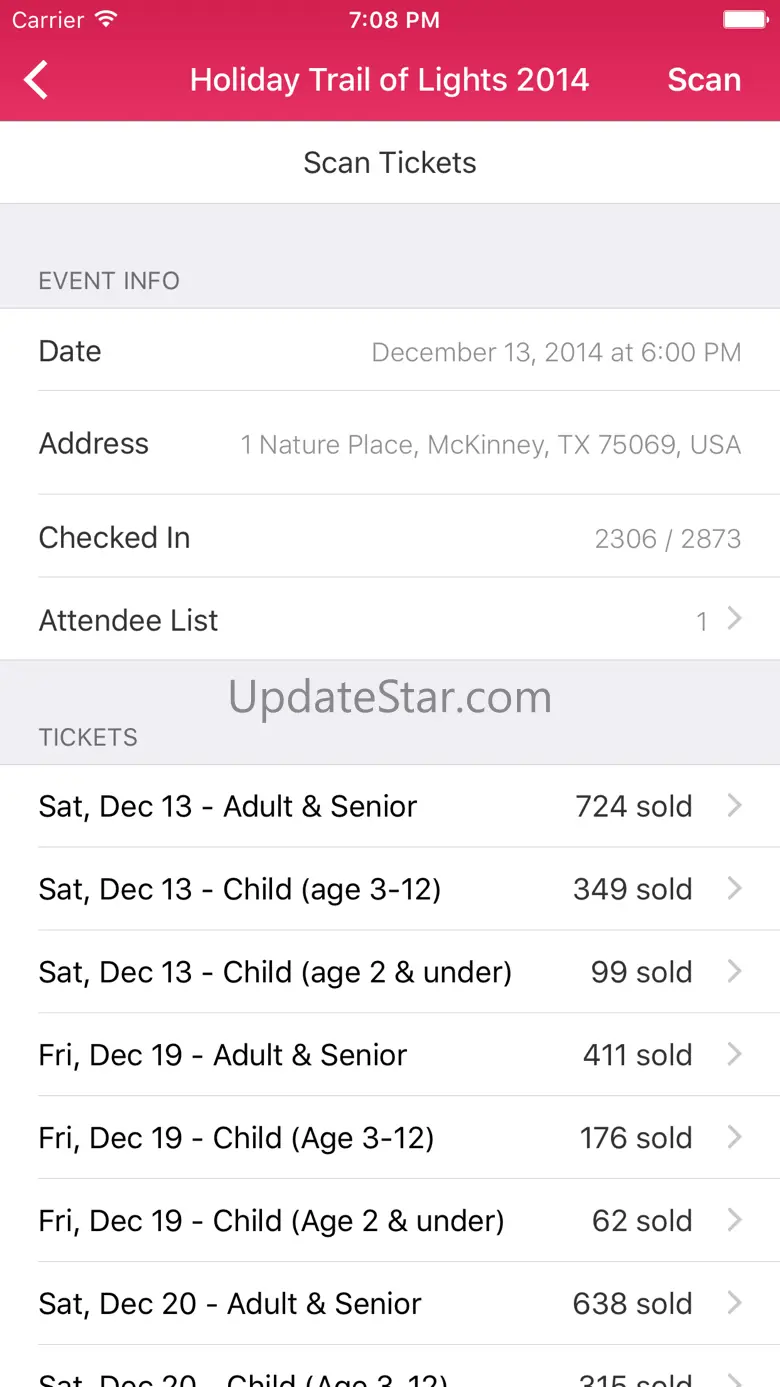
Task: Tap chevron beside 411 sold
Action: coord(734,1054)
